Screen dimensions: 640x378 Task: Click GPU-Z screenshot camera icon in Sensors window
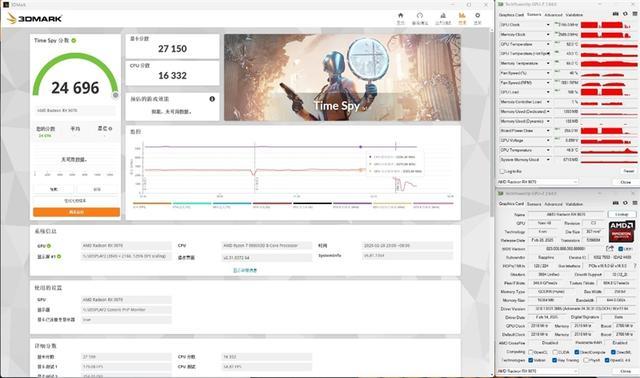pyautogui.click(x=616, y=14)
